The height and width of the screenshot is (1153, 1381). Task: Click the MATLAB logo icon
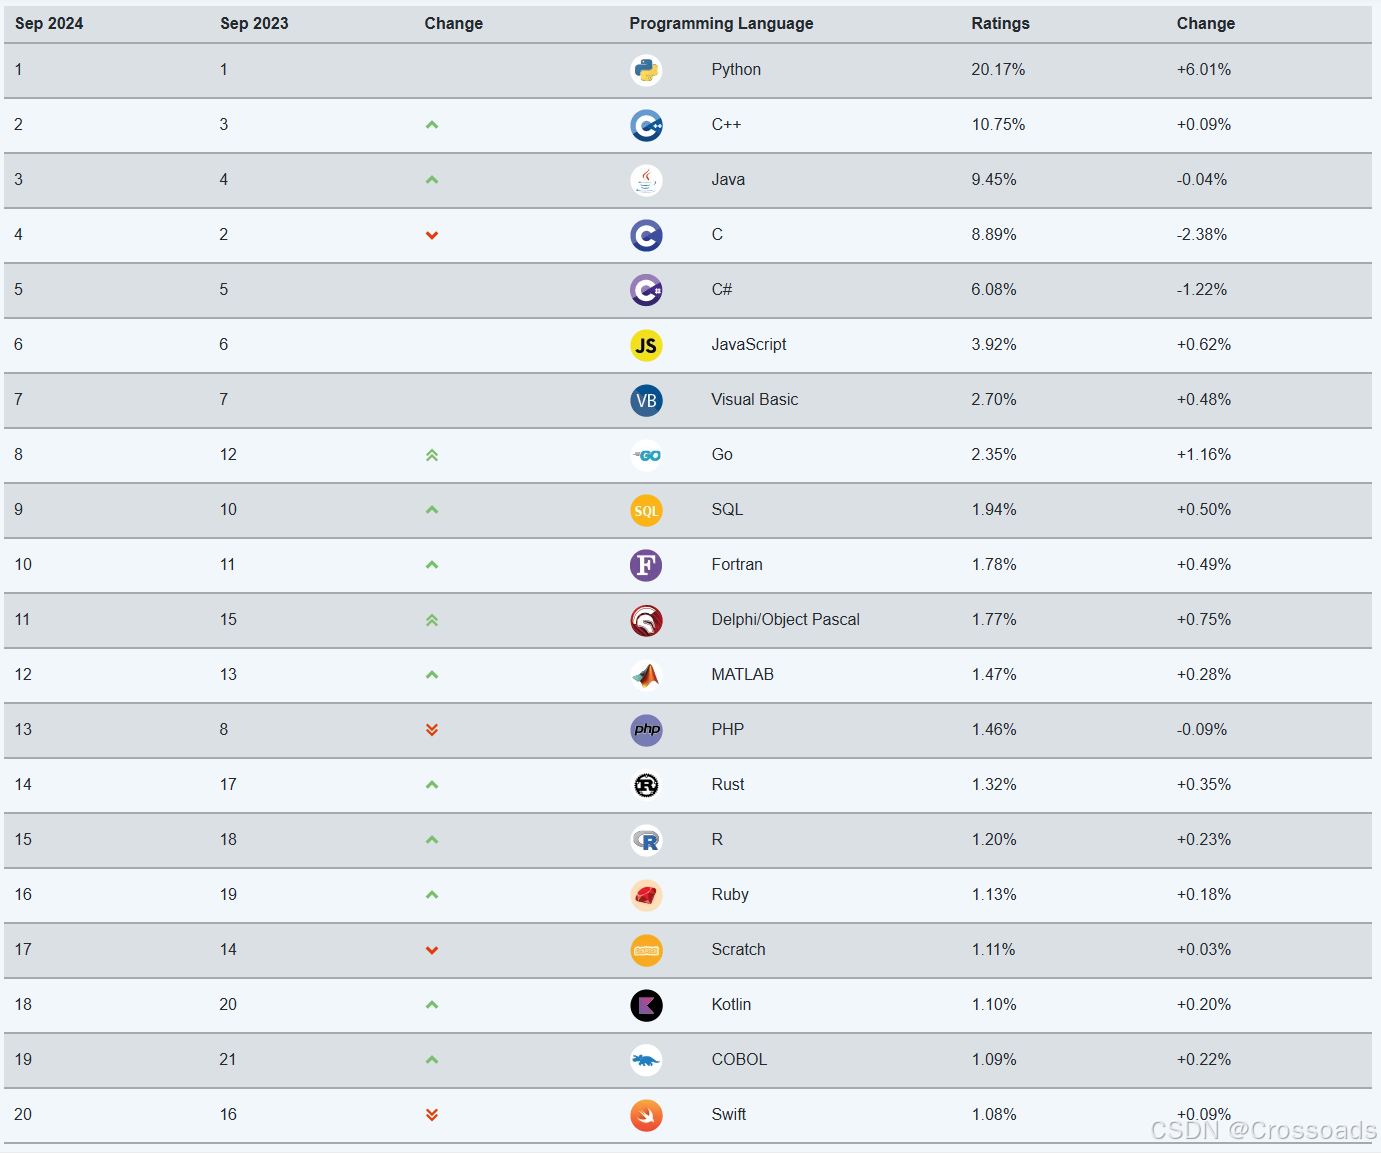pyautogui.click(x=646, y=675)
